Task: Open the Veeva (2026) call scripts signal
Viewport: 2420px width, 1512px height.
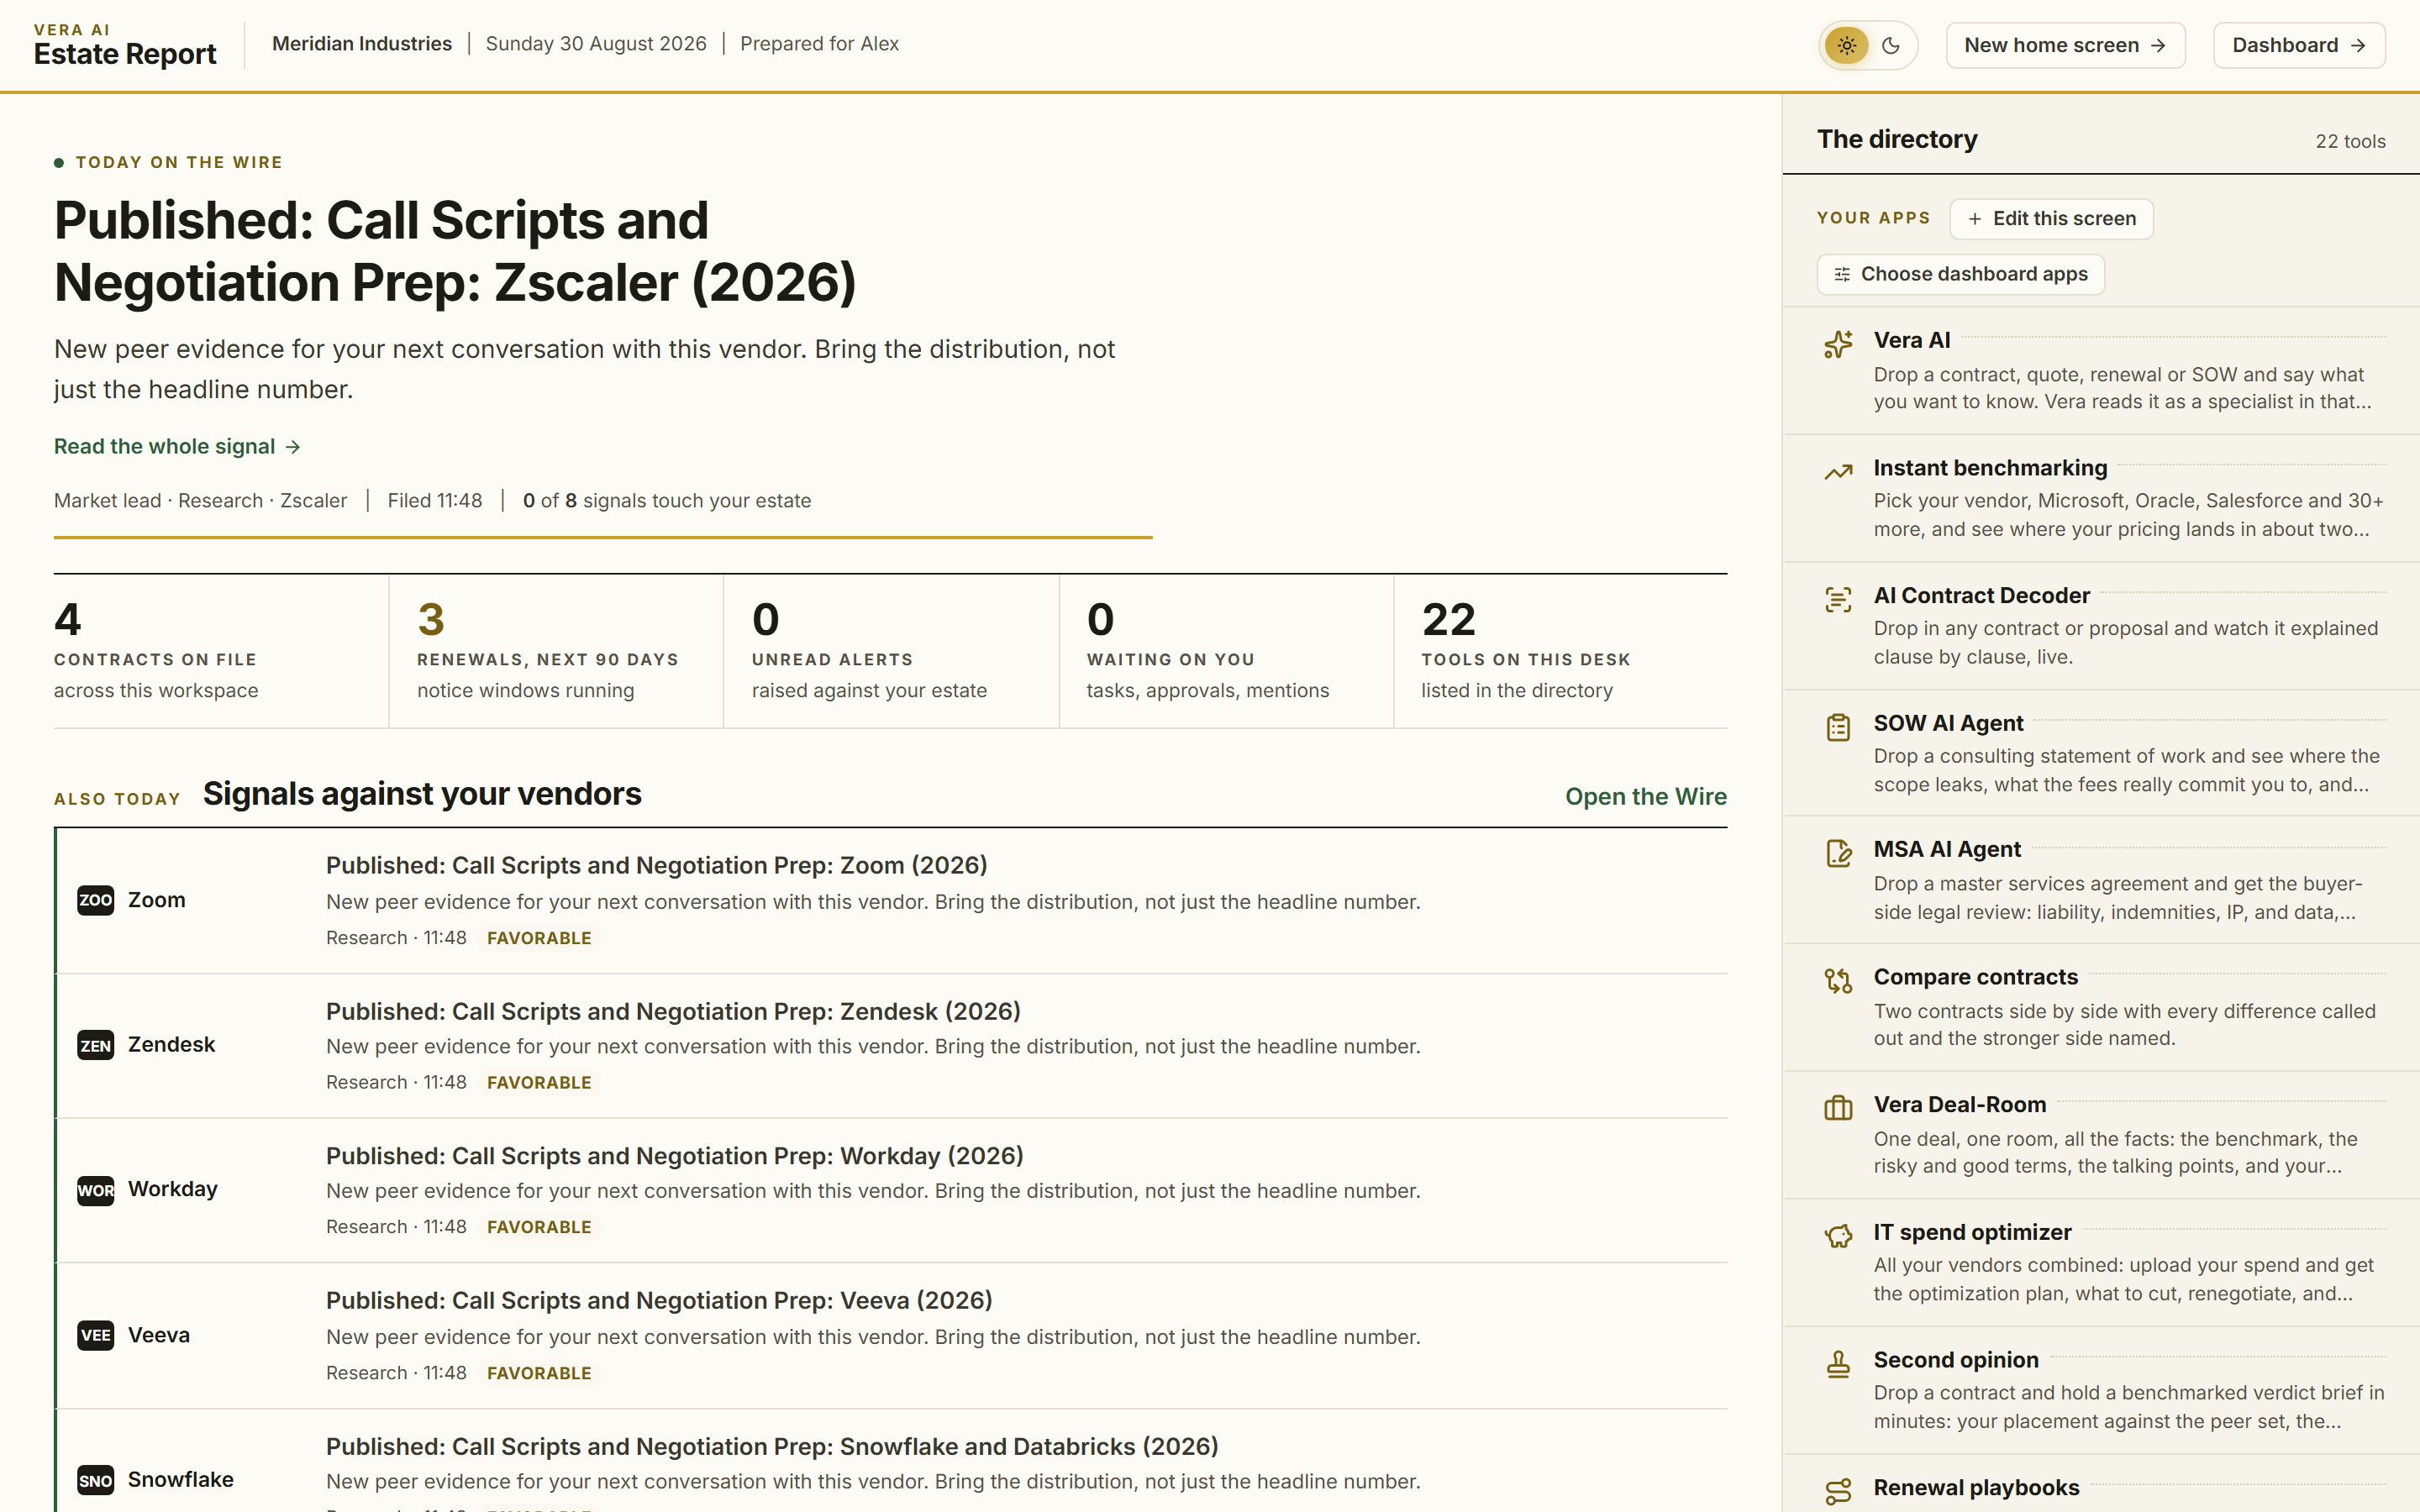Action: (659, 1300)
